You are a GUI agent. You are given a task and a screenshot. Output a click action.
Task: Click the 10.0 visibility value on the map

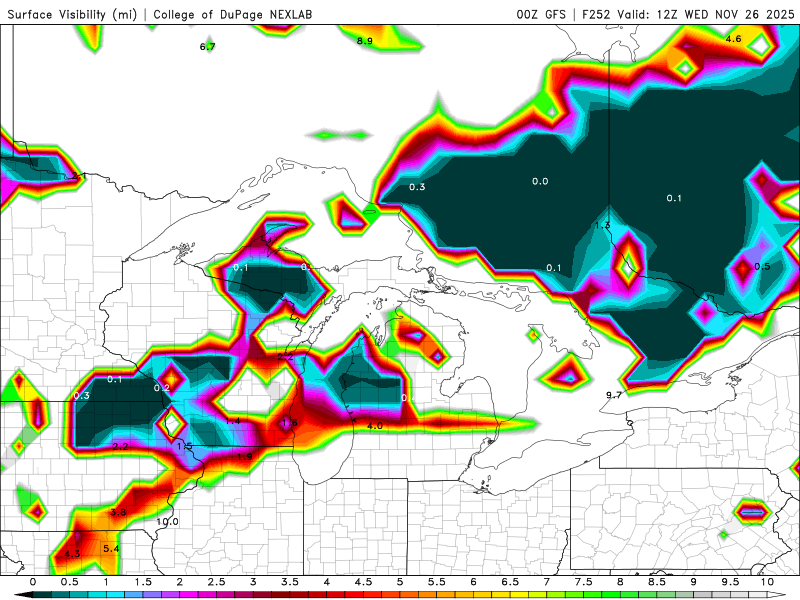pos(167,522)
